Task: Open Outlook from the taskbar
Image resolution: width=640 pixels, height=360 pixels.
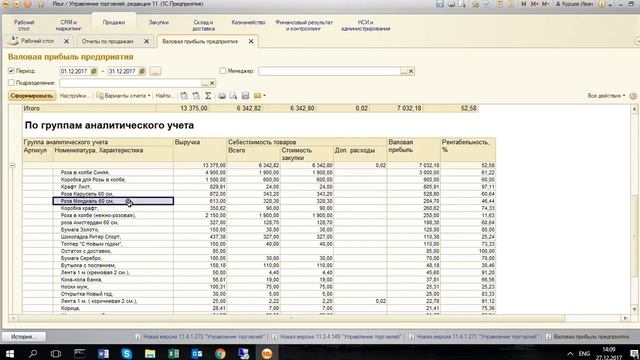Action: 197,353
